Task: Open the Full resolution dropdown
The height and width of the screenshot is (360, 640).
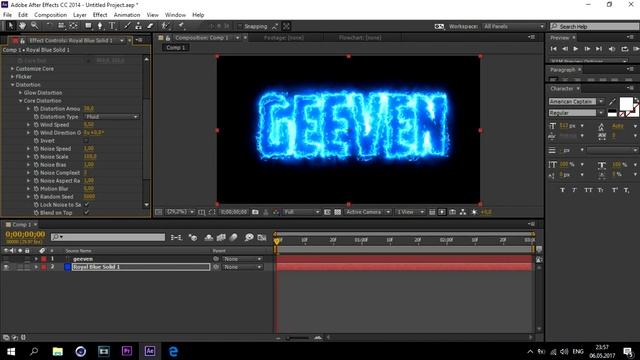Action: coord(302,212)
